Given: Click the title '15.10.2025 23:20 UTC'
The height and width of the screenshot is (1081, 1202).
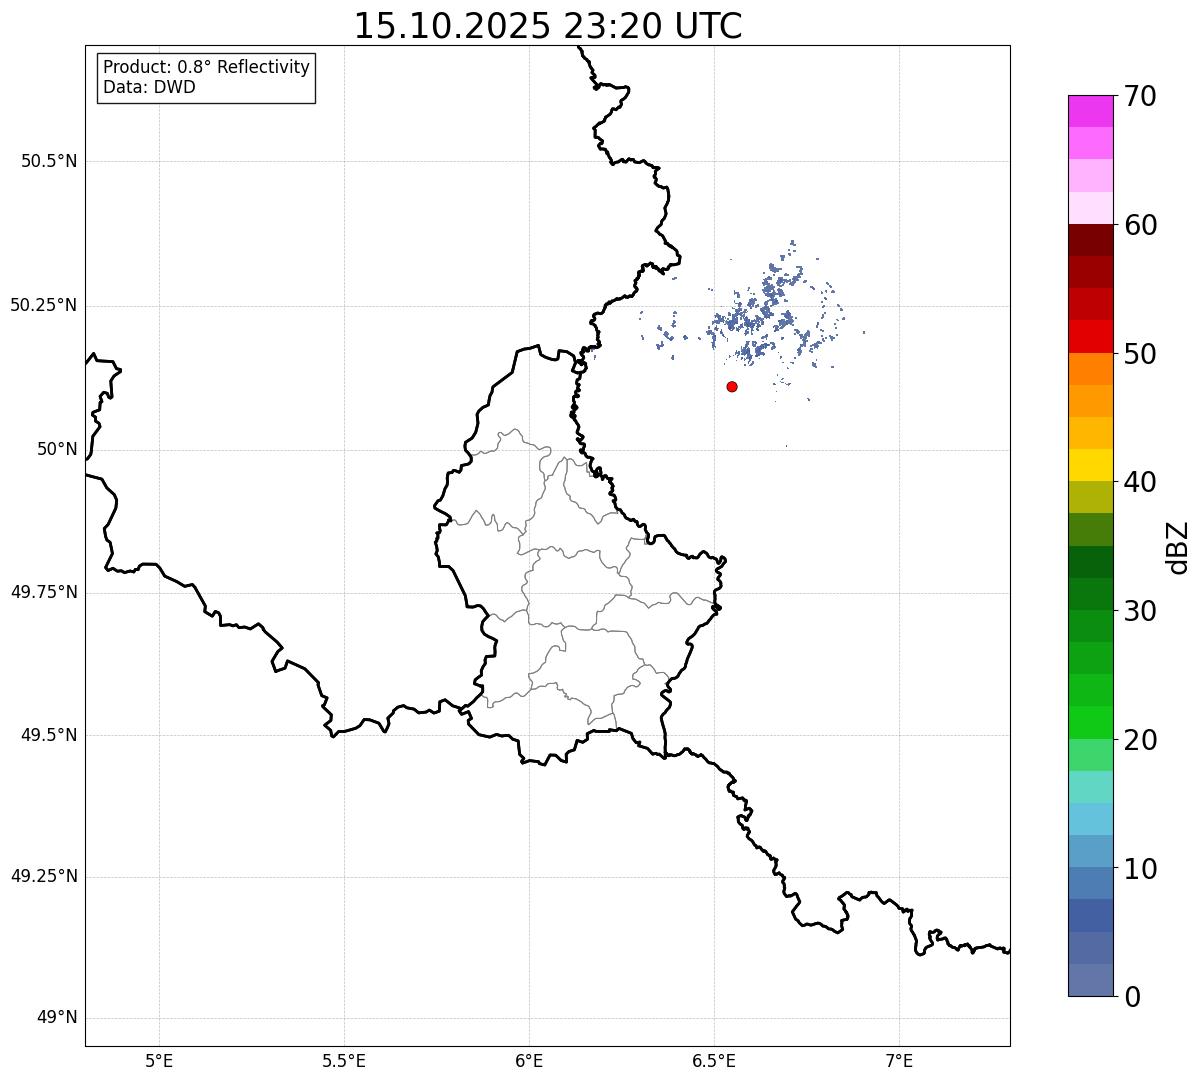Looking at the screenshot, I should [x=548, y=26].
